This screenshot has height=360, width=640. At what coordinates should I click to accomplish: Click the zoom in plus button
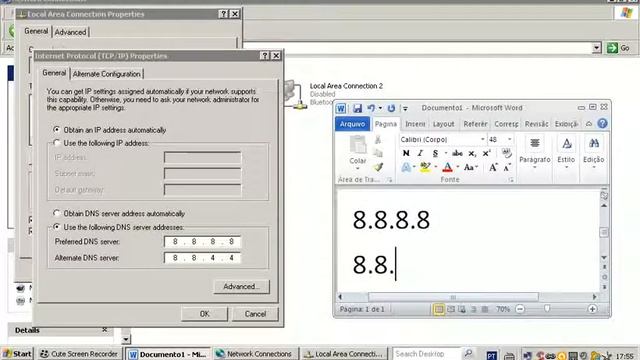click(x=593, y=309)
